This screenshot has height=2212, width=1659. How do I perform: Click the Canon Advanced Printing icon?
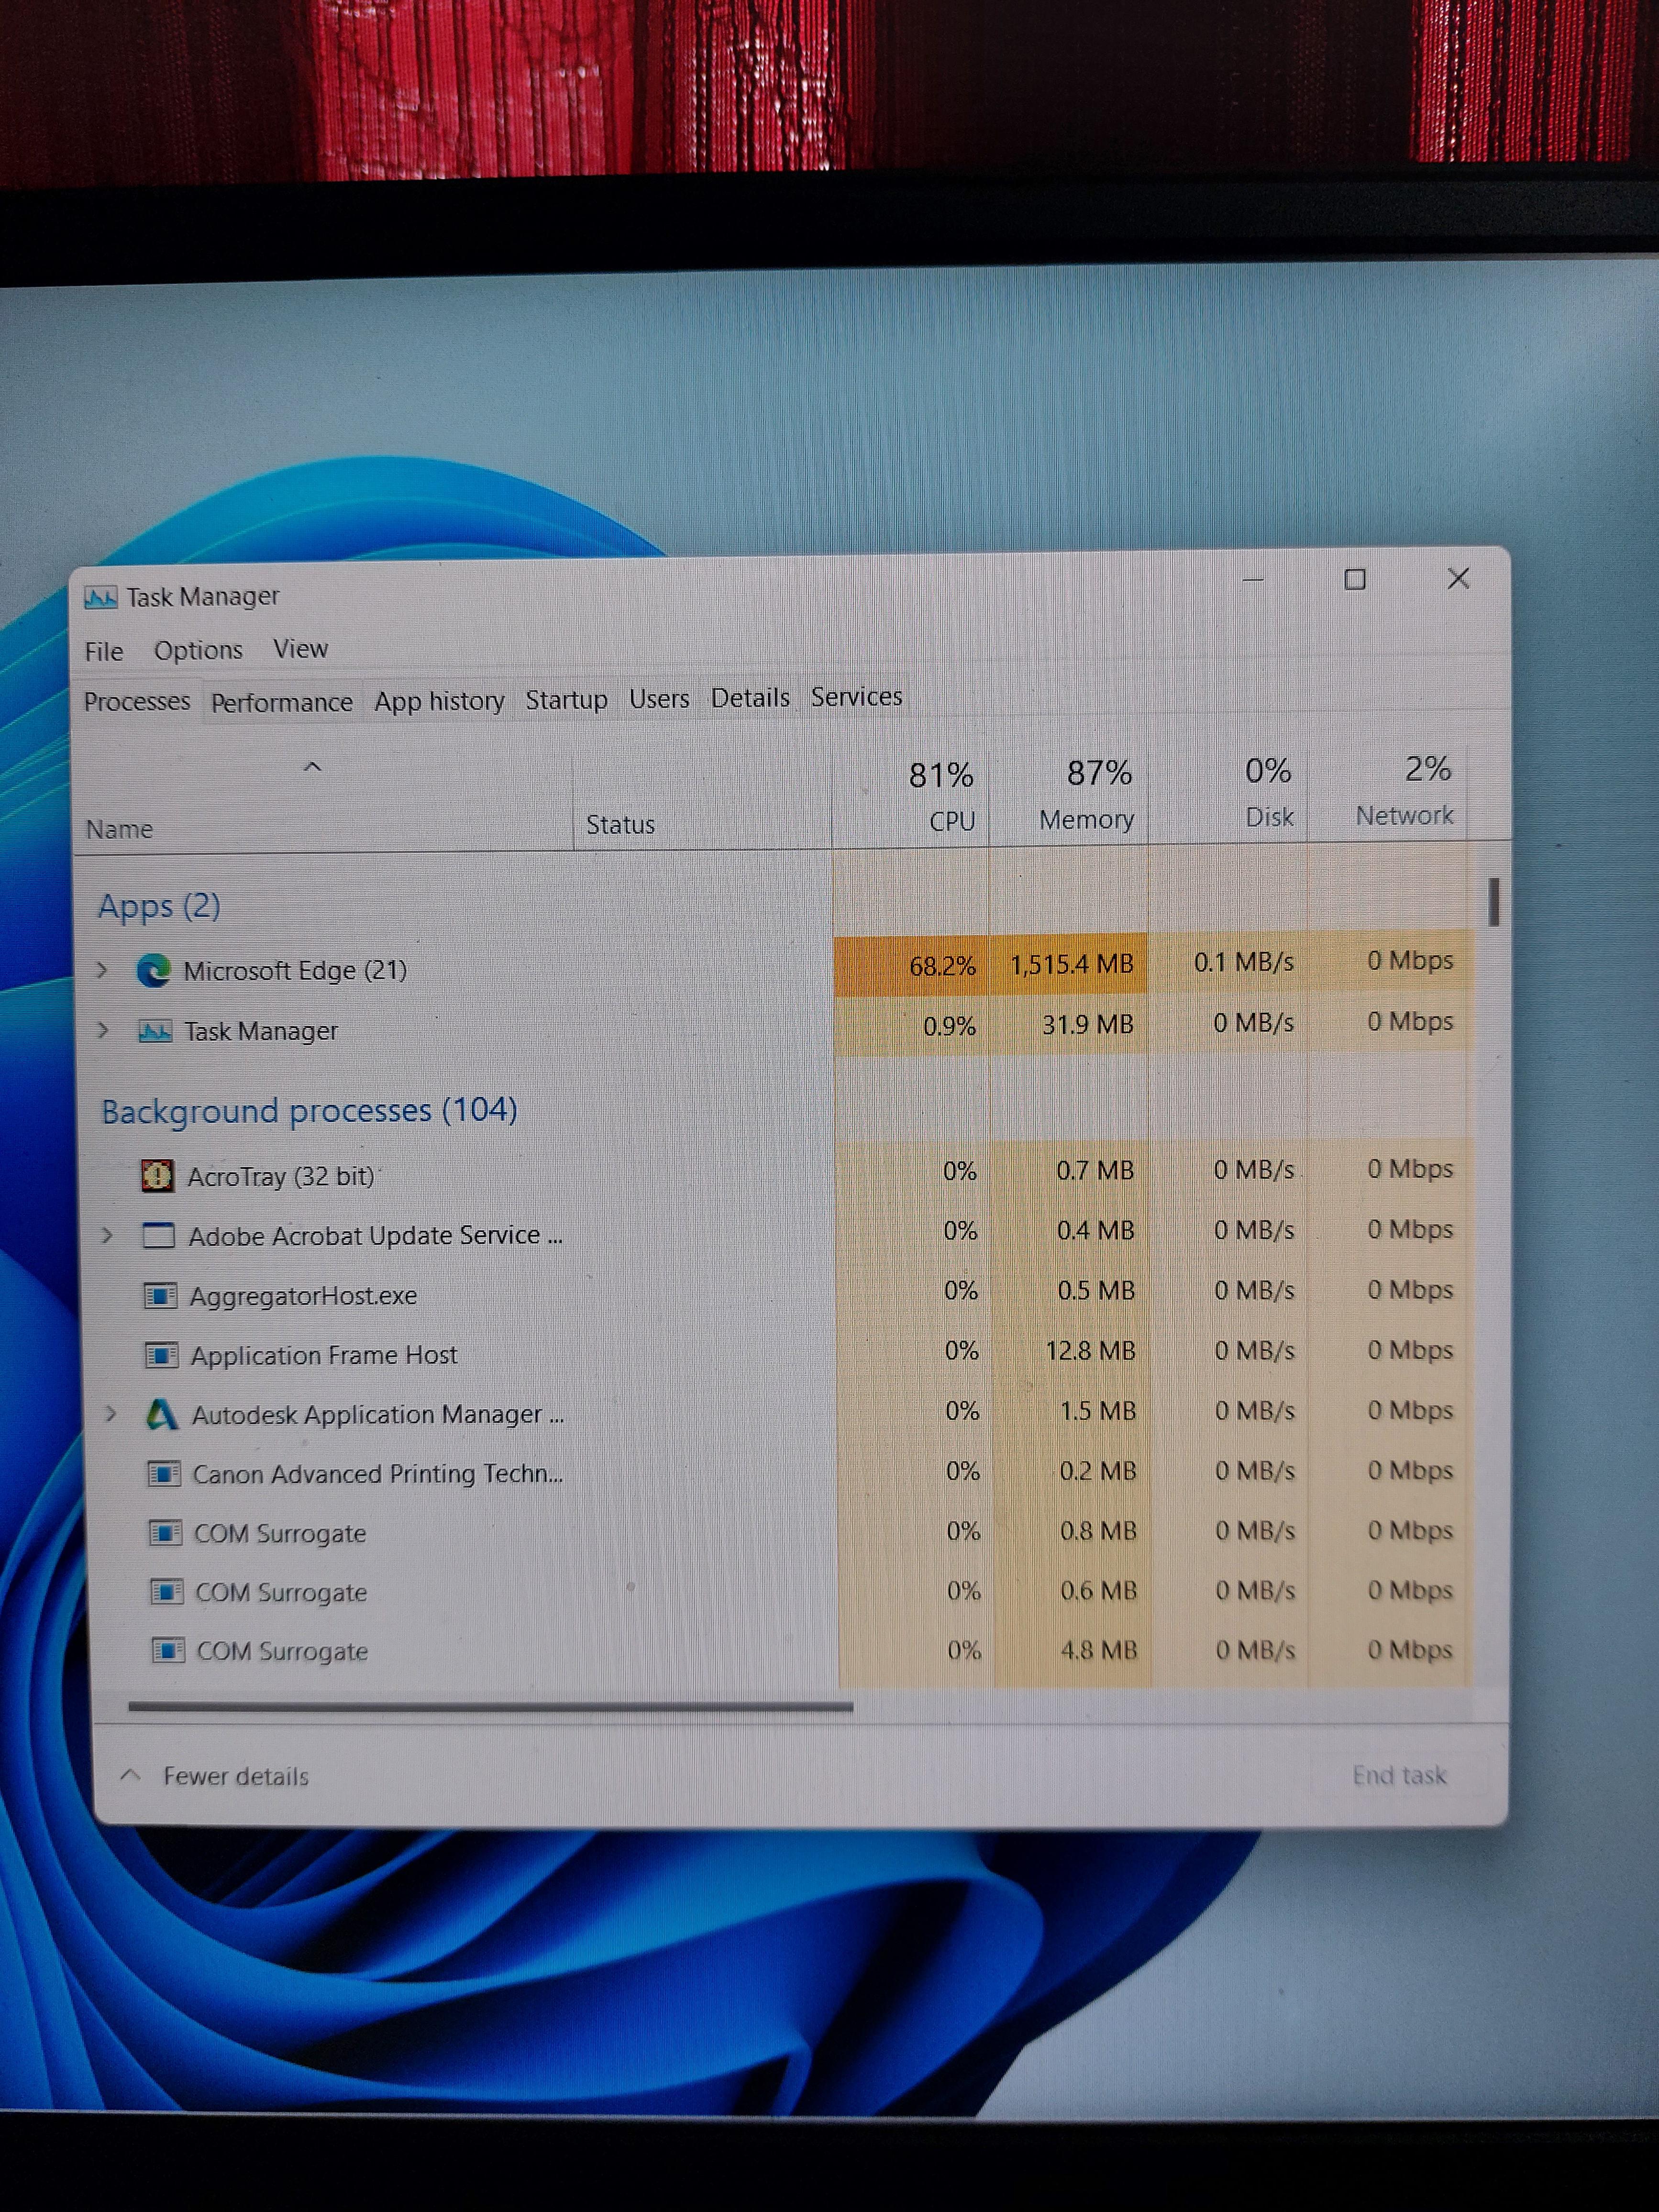click(164, 1474)
